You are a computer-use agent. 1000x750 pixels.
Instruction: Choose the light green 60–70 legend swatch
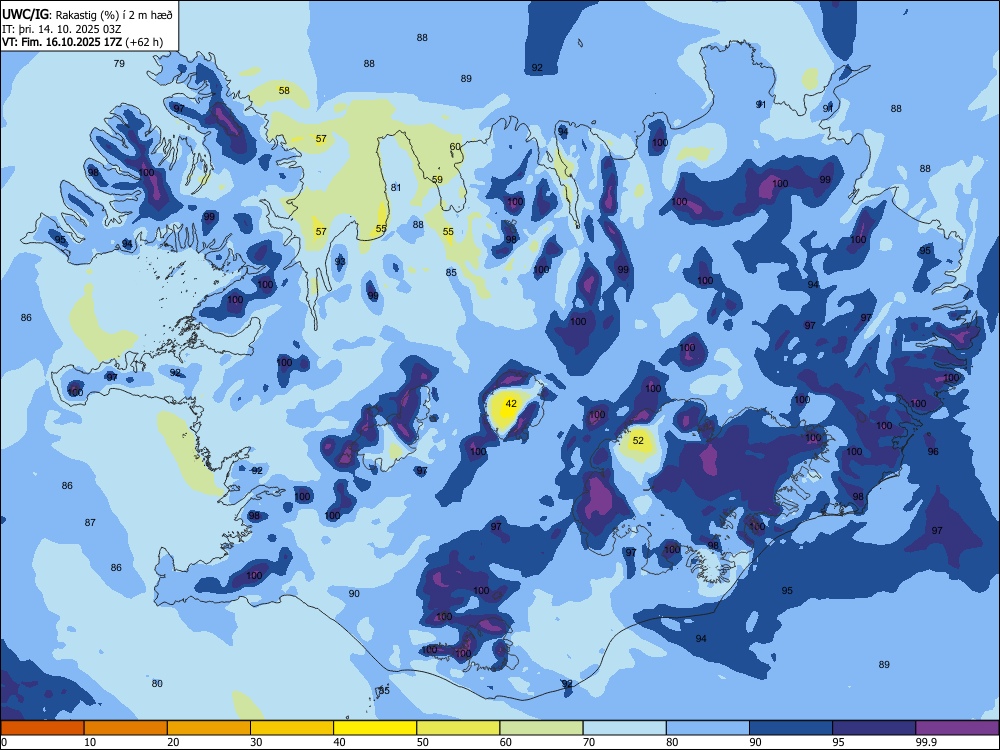coord(541,728)
